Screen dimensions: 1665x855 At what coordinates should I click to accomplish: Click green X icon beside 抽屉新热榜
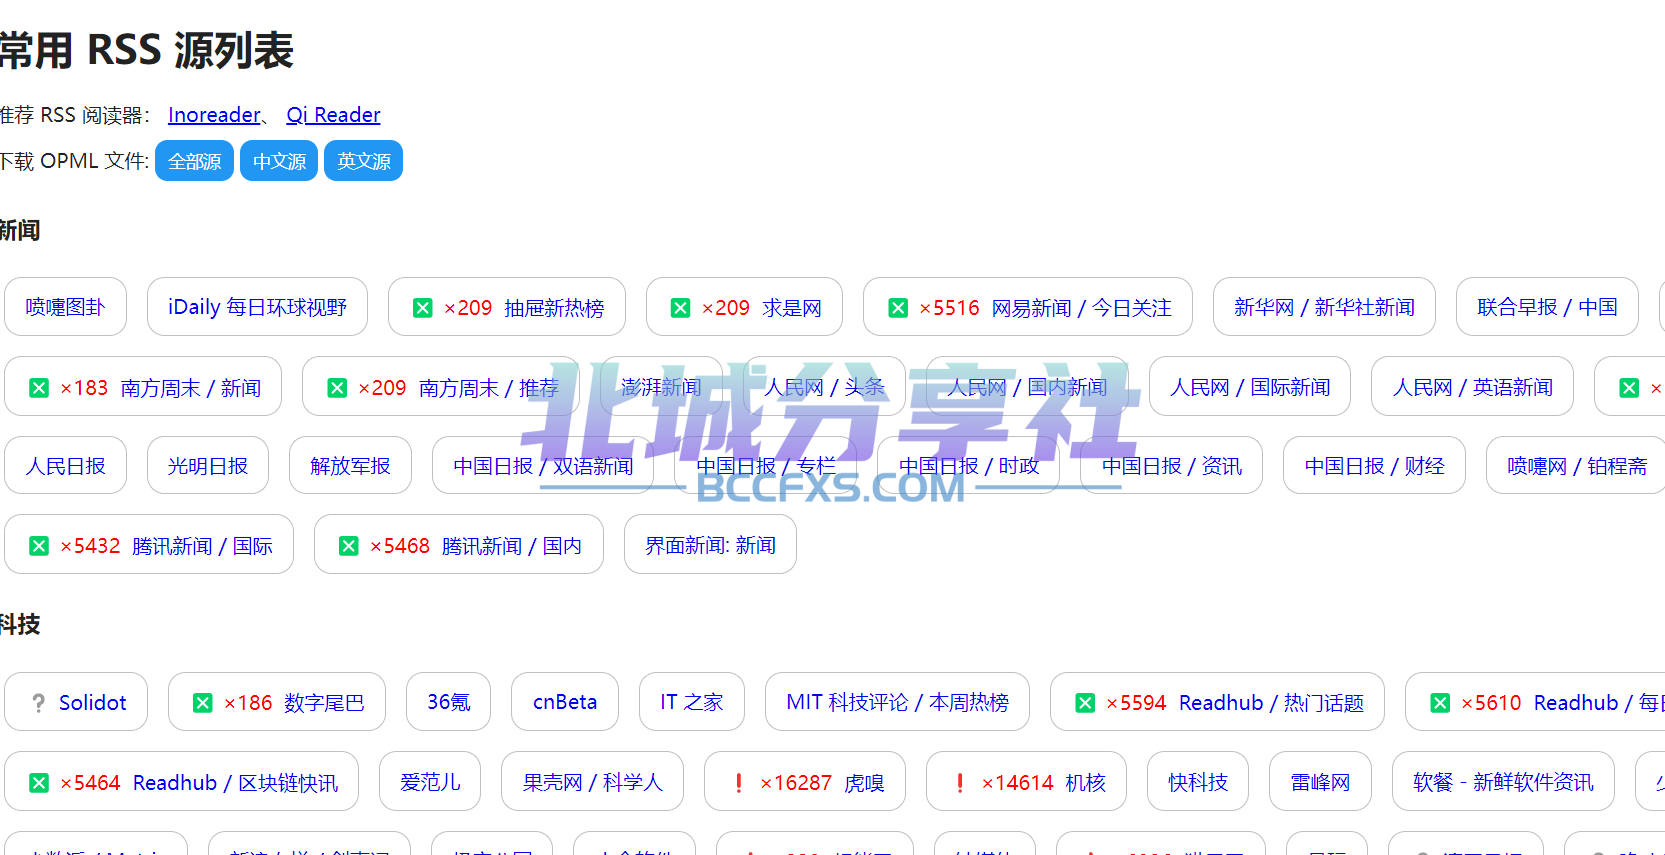click(423, 308)
